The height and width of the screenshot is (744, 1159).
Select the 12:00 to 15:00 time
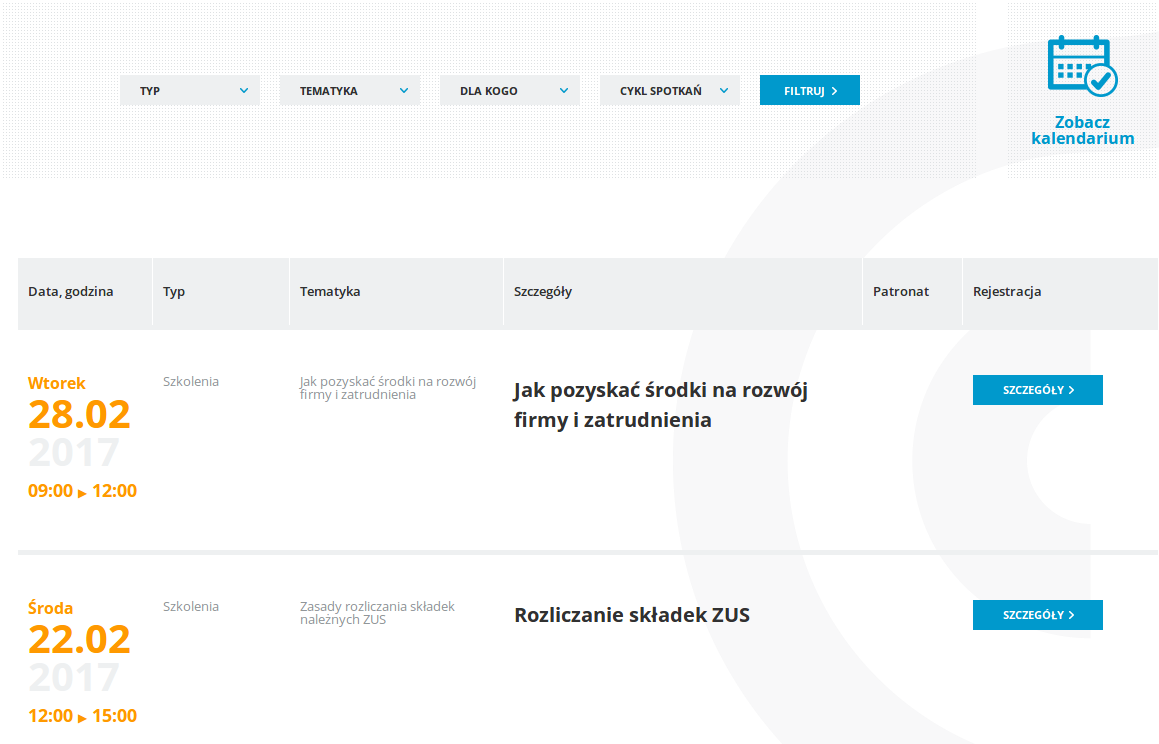(82, 716)
